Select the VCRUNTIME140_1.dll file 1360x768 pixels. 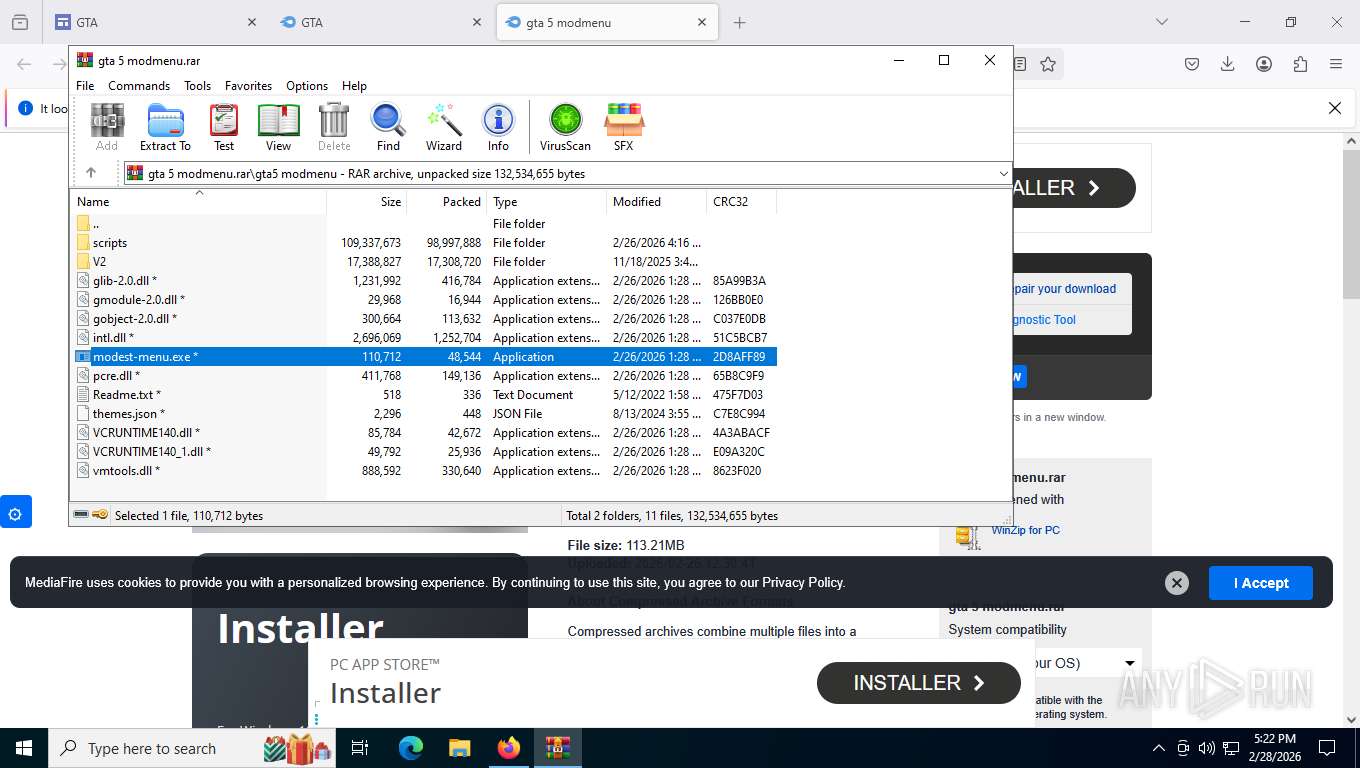425,452
